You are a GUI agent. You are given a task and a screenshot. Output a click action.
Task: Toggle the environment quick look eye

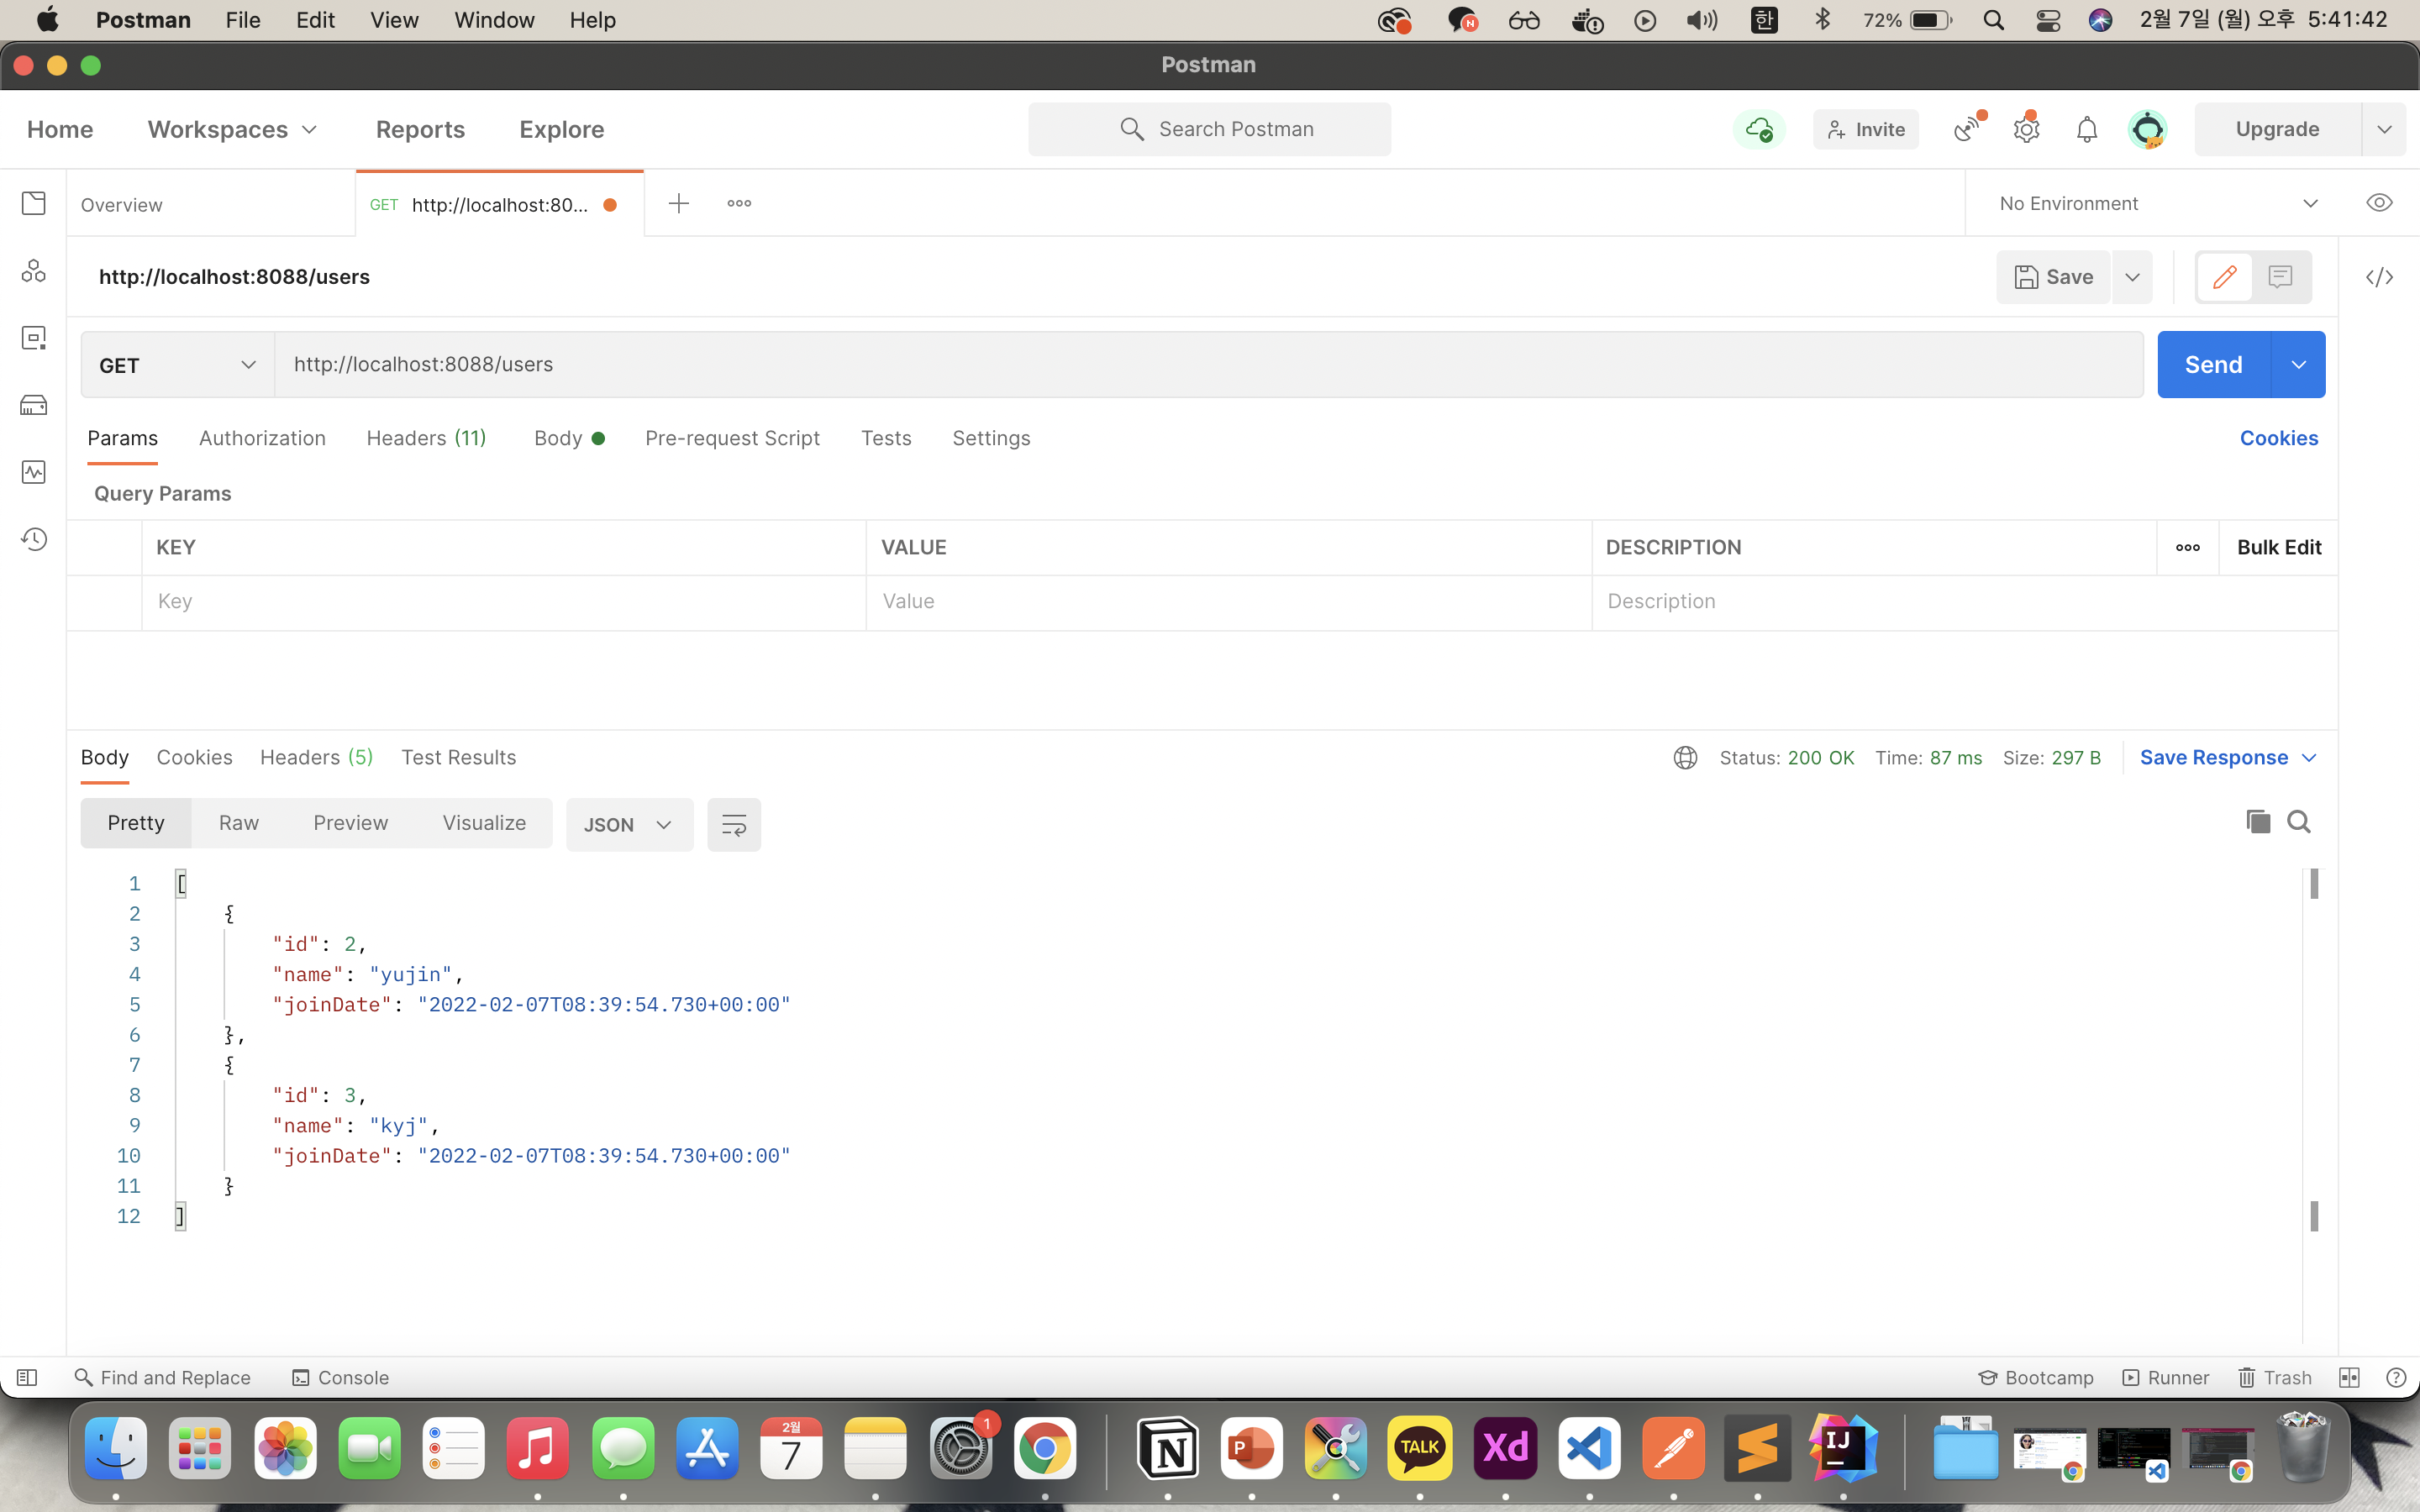click(x=2379, y=204)
